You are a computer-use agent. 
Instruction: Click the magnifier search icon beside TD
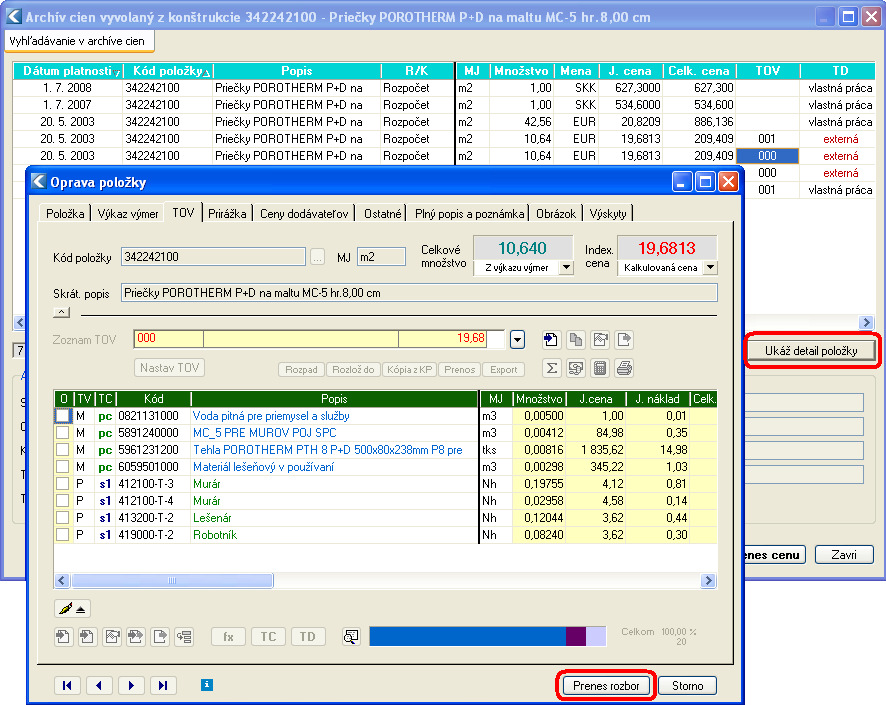(x=351, y=637)
